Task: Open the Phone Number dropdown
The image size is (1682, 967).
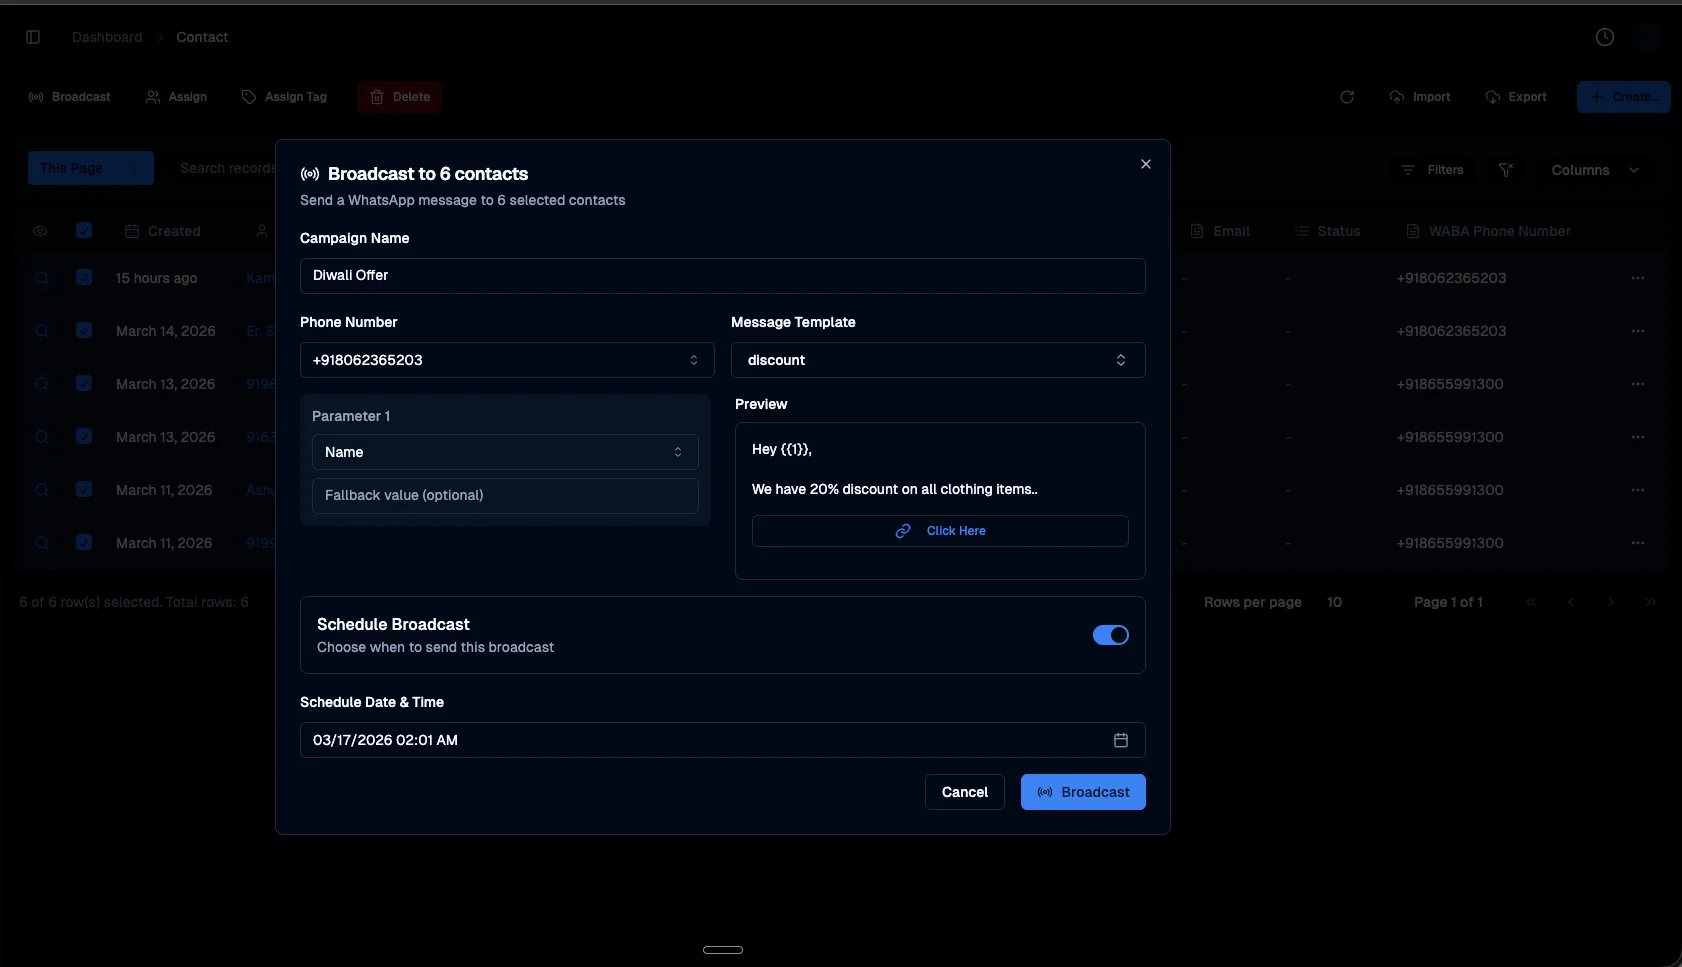Action: pos(506,360)
